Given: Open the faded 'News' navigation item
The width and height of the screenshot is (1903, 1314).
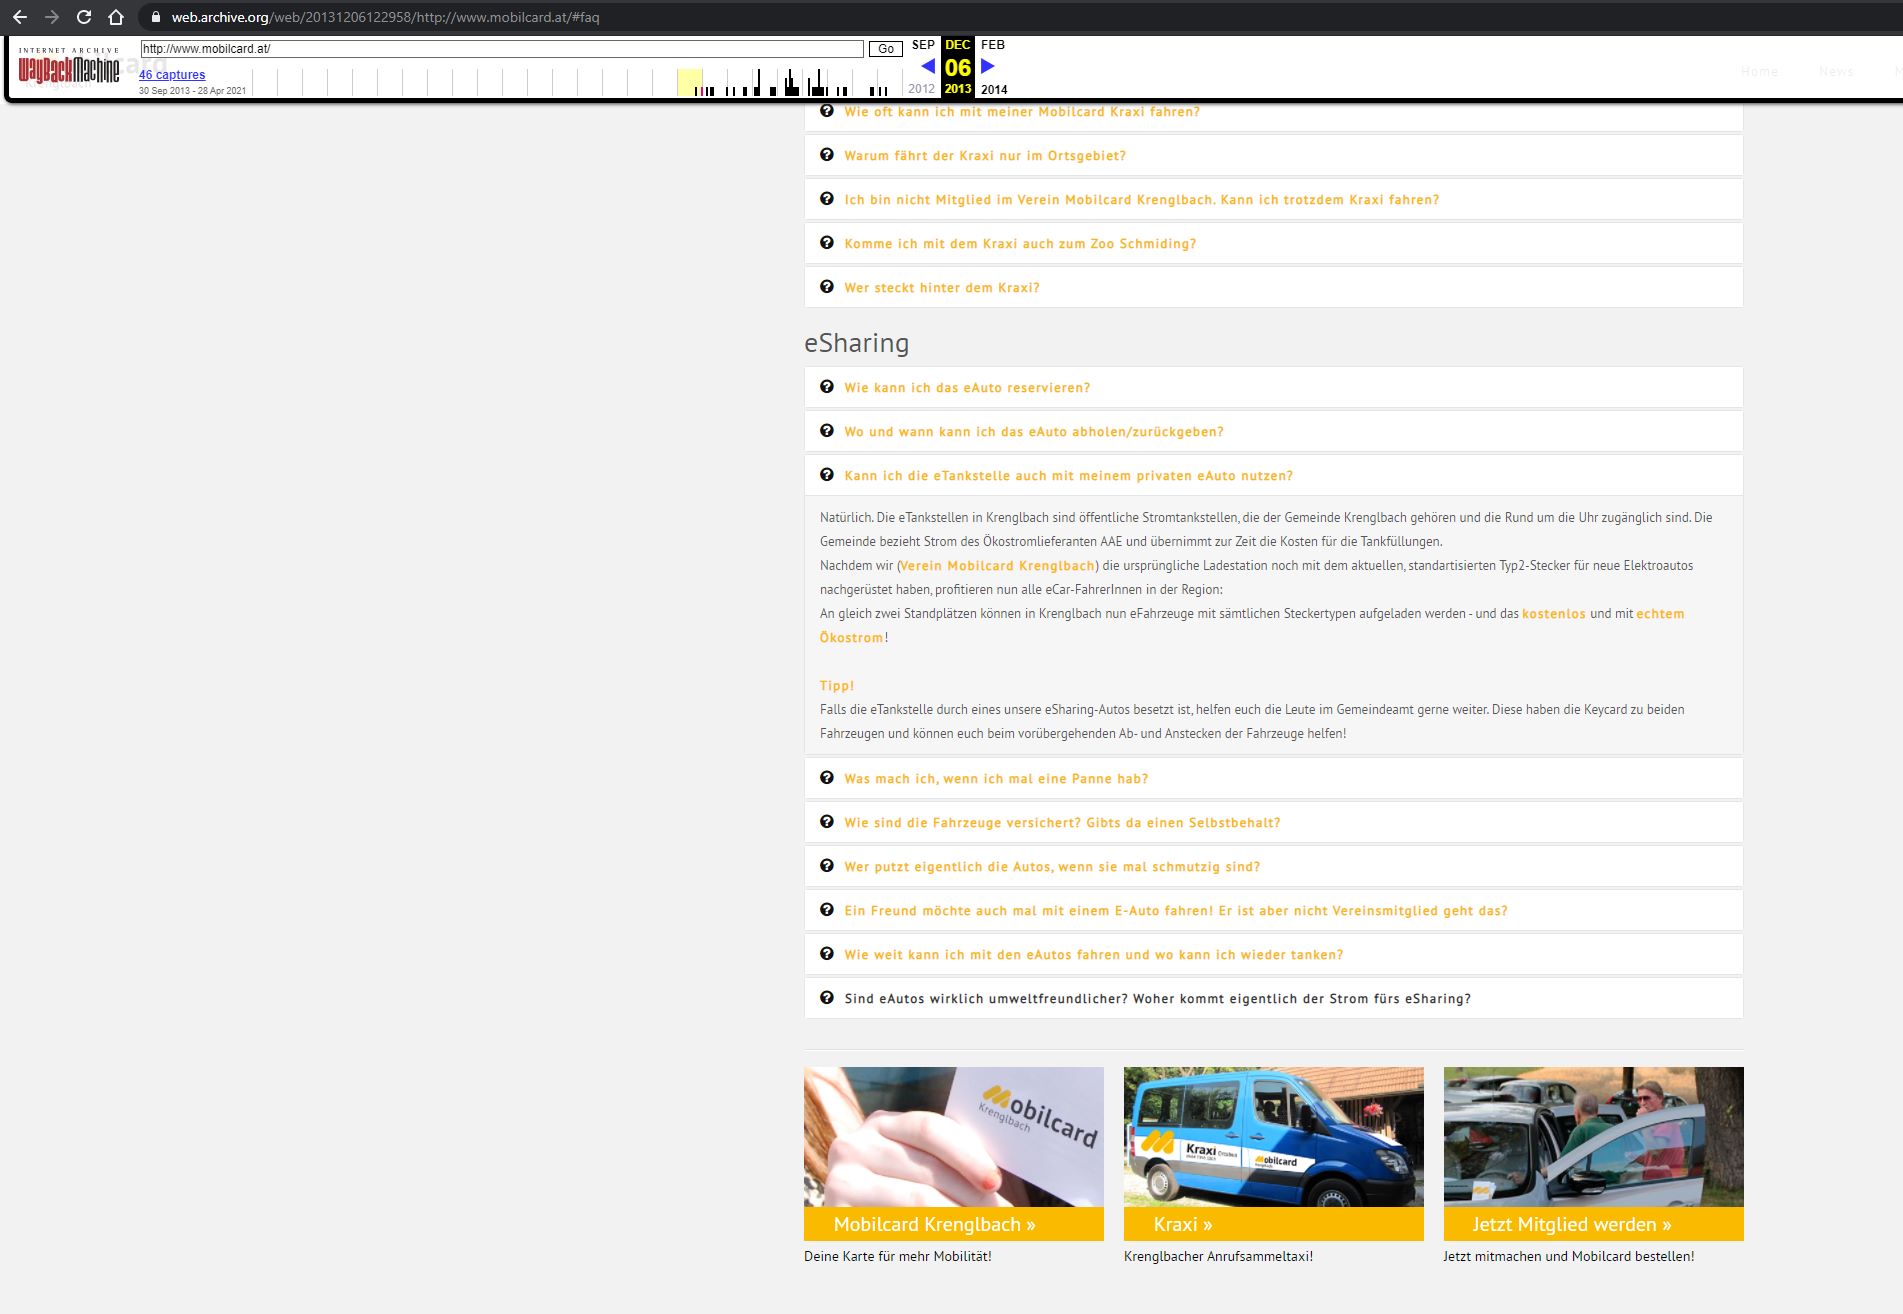Looking at the screenshot, I should click(x=1836, y=71).
